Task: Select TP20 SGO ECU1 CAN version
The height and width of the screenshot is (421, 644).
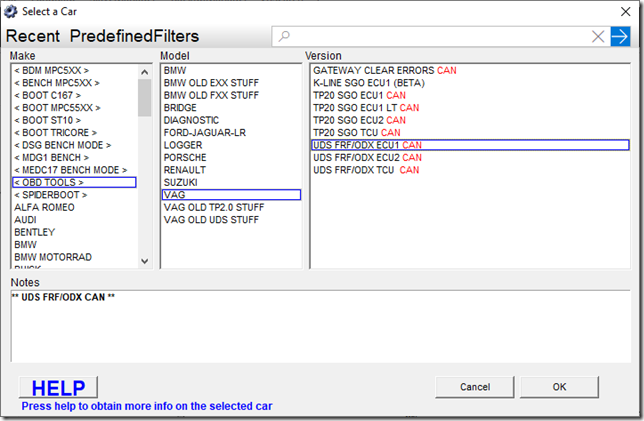Action: (x=470, y=95)
